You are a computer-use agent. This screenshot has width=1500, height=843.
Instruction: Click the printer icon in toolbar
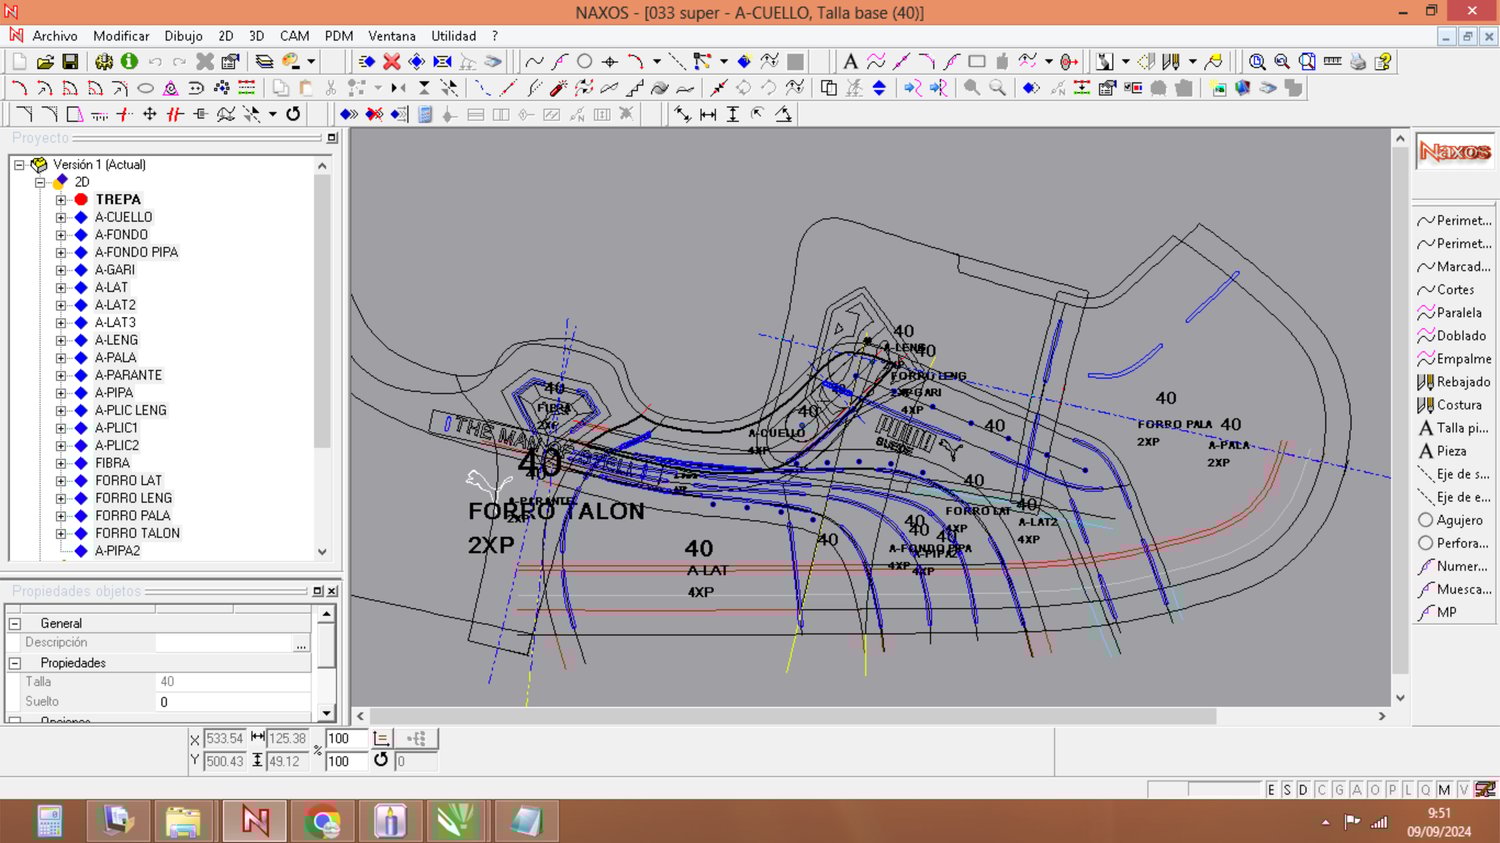(x=1357, y=62)
